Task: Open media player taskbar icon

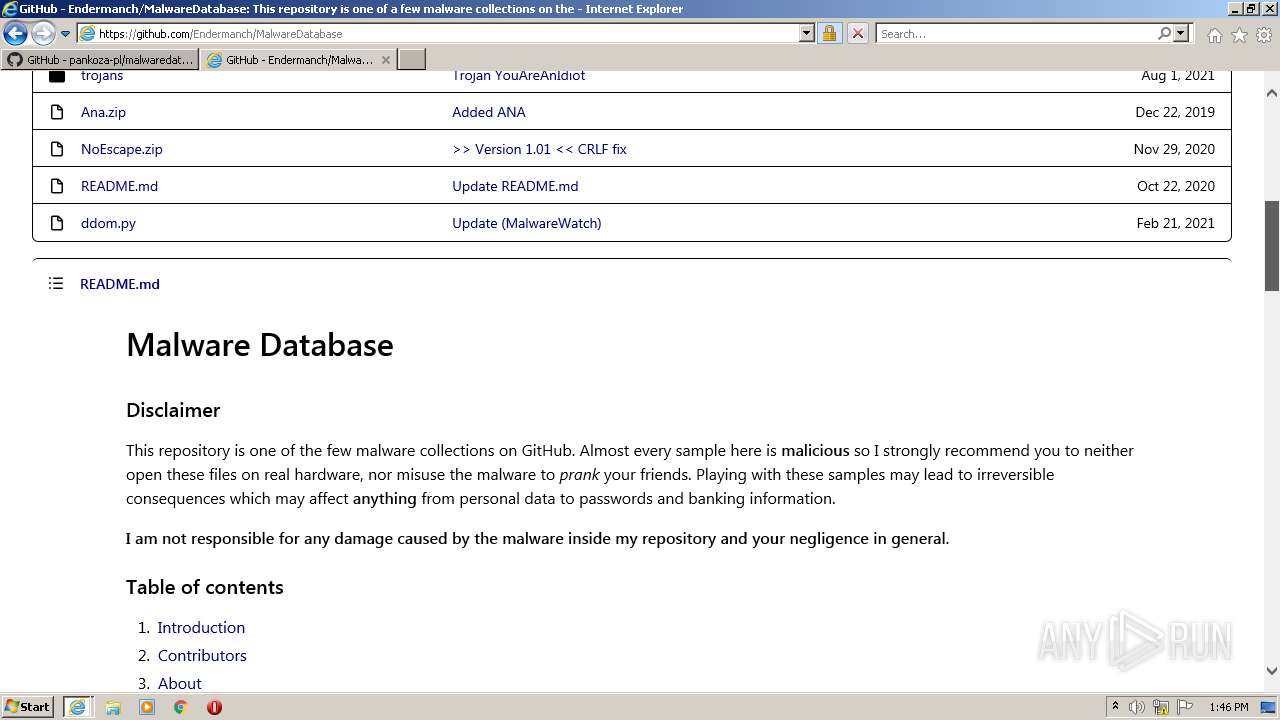Action: click(147, 707)
